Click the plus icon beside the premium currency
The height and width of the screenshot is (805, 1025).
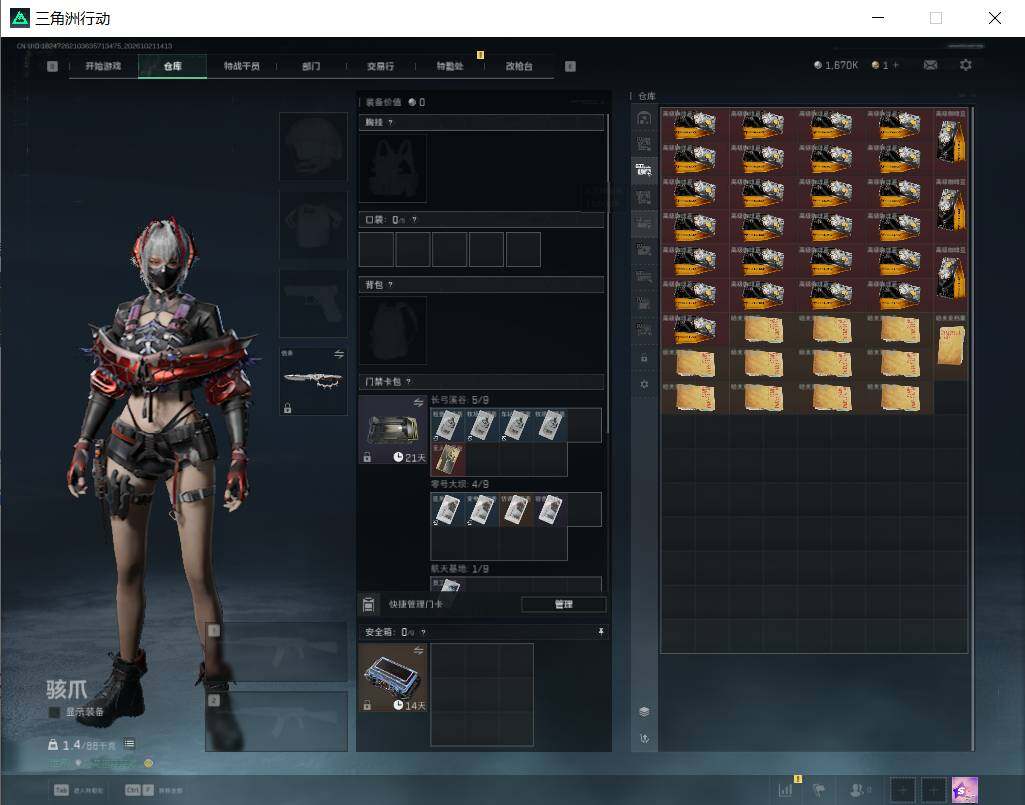(896, 65)
